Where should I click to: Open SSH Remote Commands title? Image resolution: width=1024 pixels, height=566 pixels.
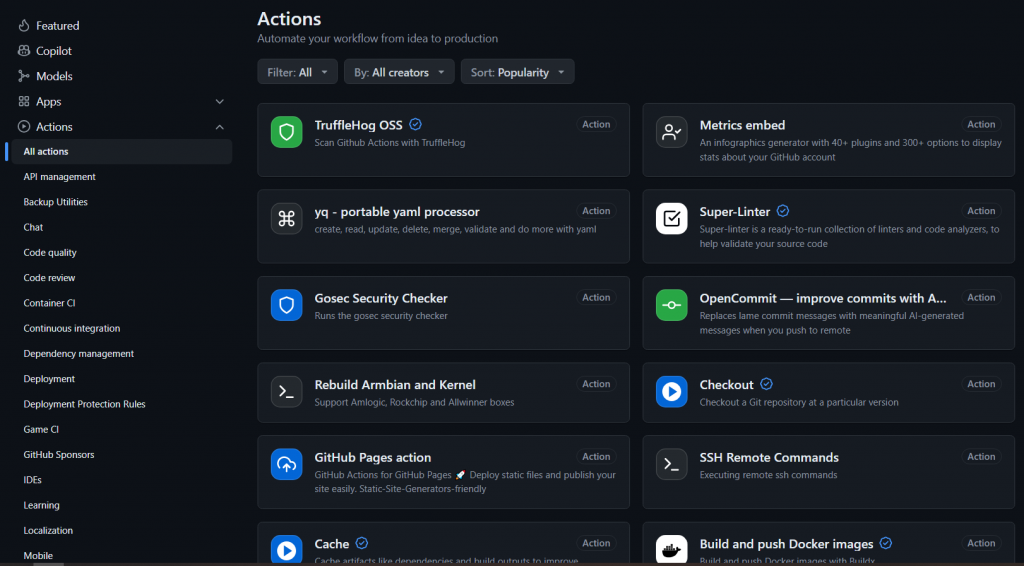tap(769, 458)
